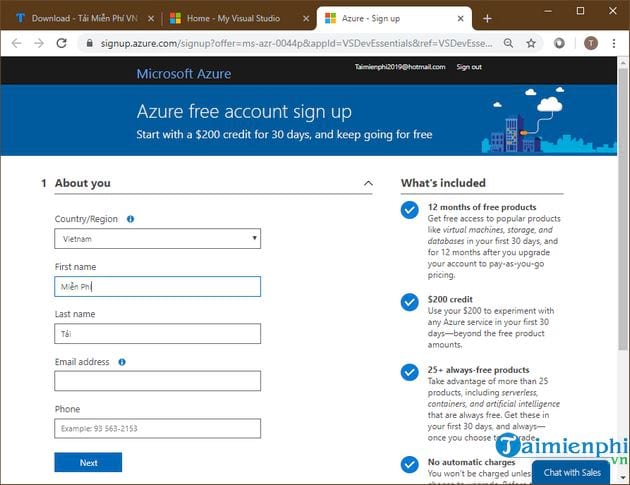Click the 12 months of free products text
Screen dimensions: 630x485
482,207
